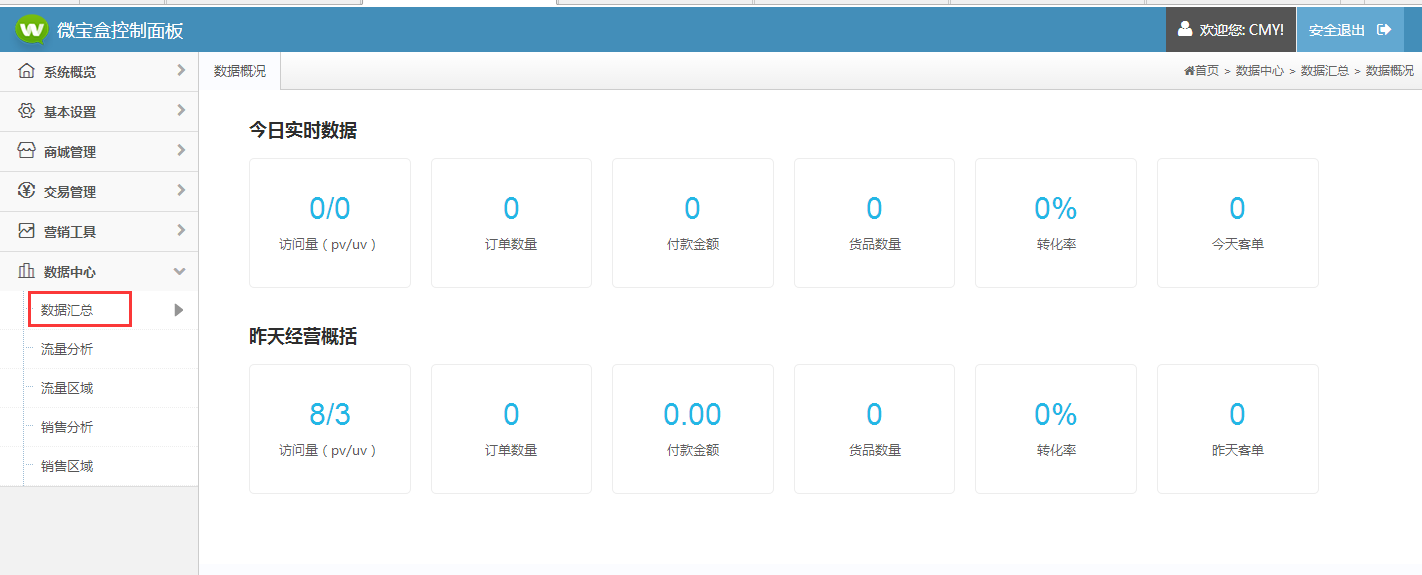Screen dimensions: 1422x575
Task: Click the 今日实时数据 heading
Action: coord(303,130)
